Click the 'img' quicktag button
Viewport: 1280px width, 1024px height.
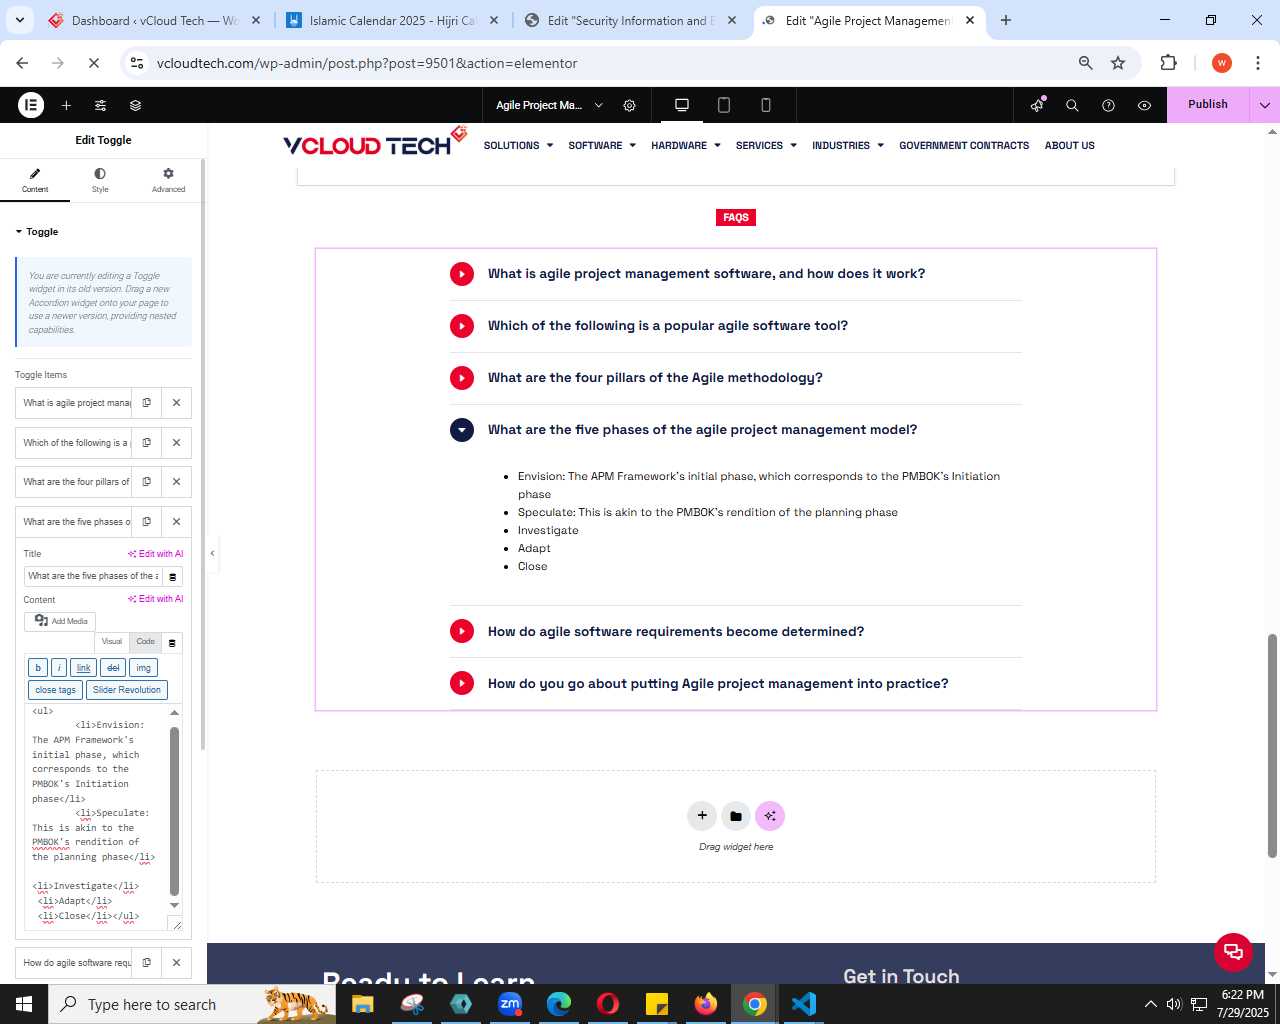[x=144, y=667]
